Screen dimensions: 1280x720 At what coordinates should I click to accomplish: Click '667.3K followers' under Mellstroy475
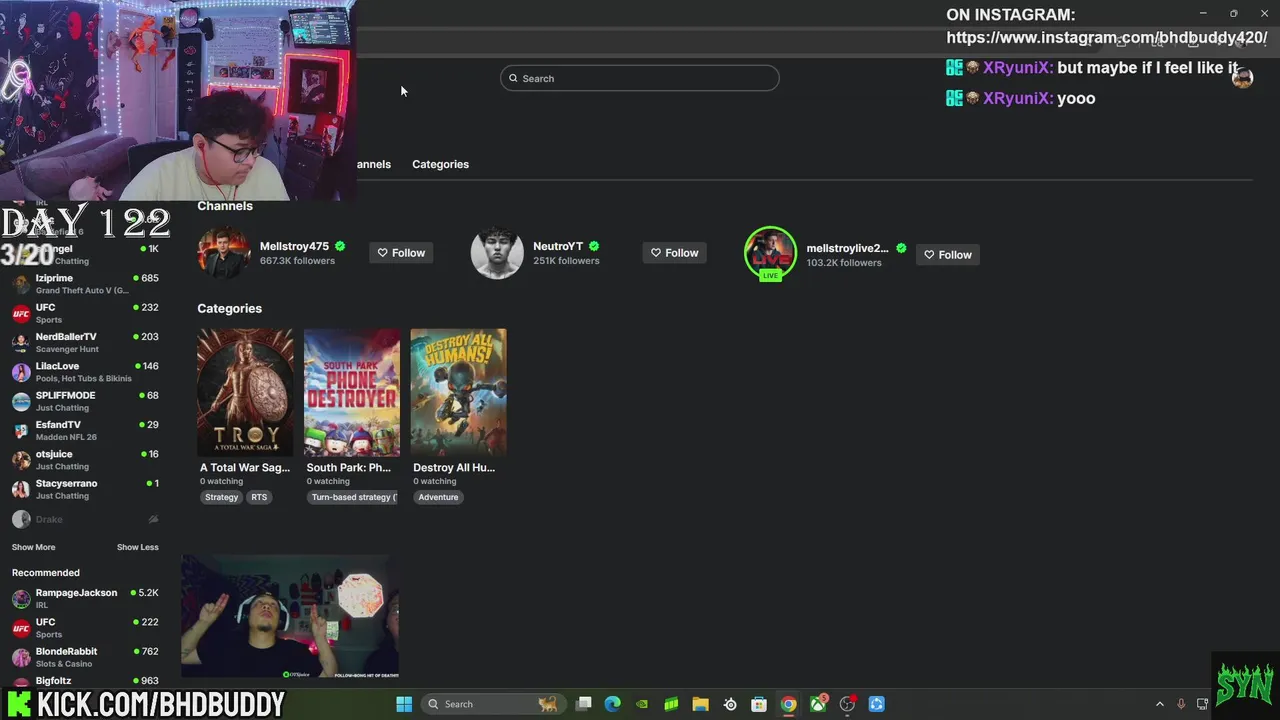[x=297, y=261]
